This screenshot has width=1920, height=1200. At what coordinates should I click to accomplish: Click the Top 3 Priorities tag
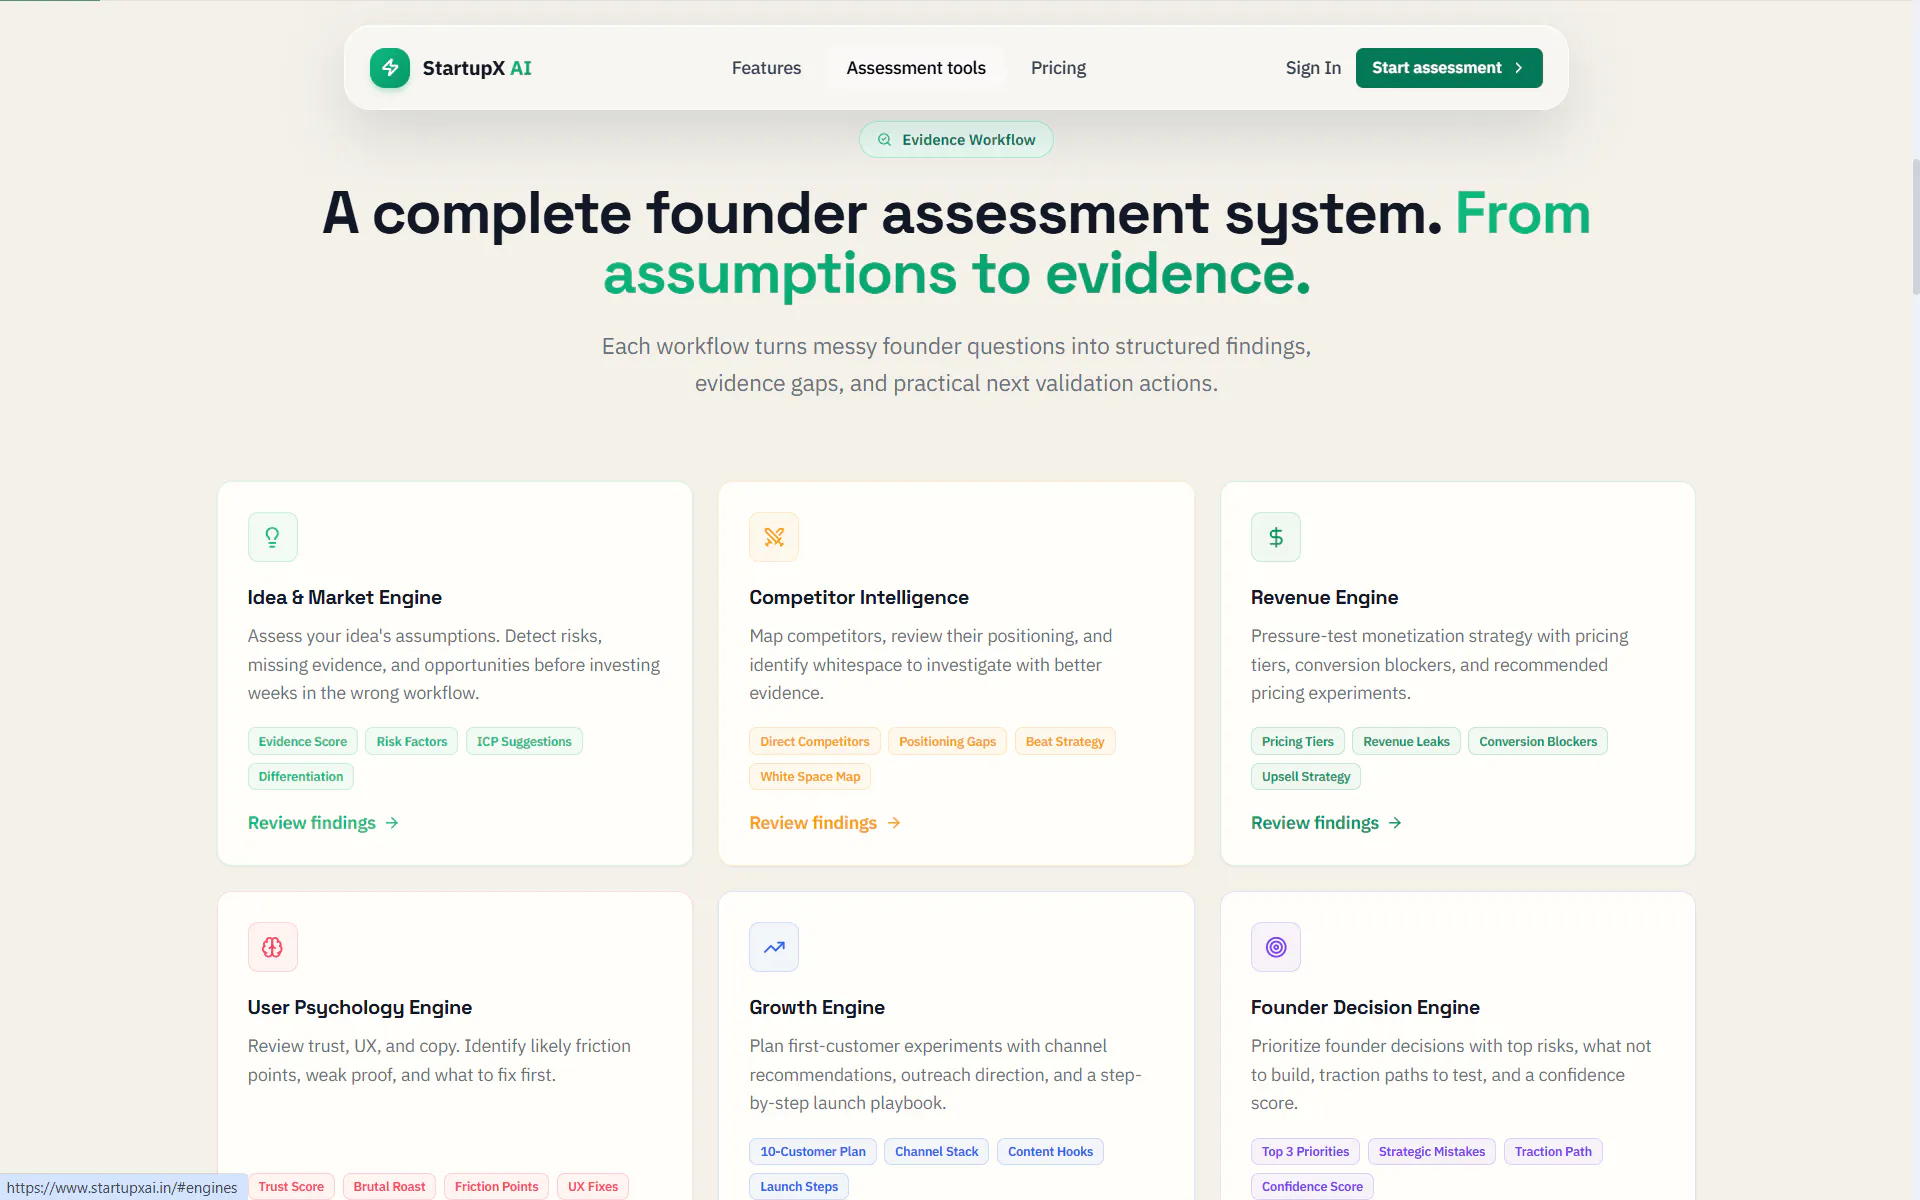(x=1305, y=1151)
